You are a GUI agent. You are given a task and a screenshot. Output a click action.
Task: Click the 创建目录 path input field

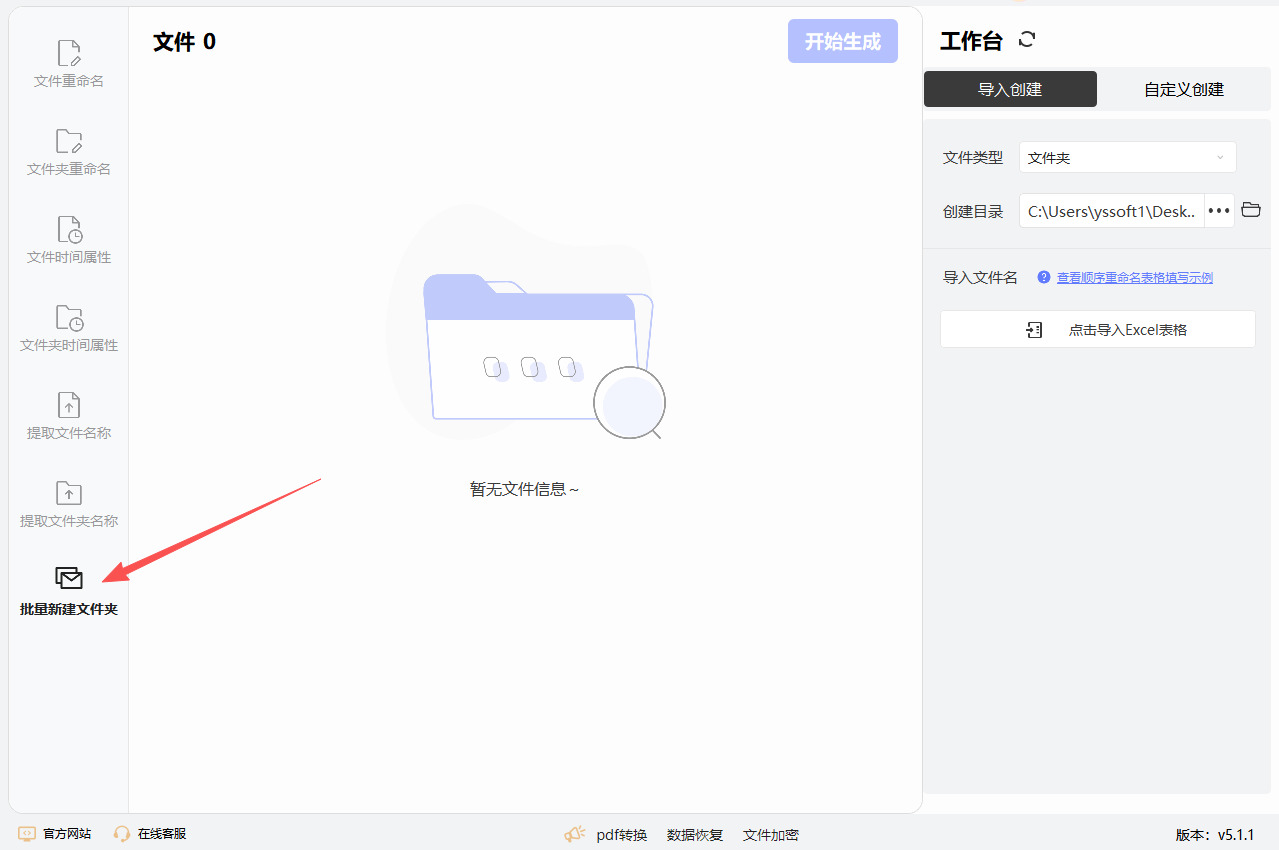1112,211
